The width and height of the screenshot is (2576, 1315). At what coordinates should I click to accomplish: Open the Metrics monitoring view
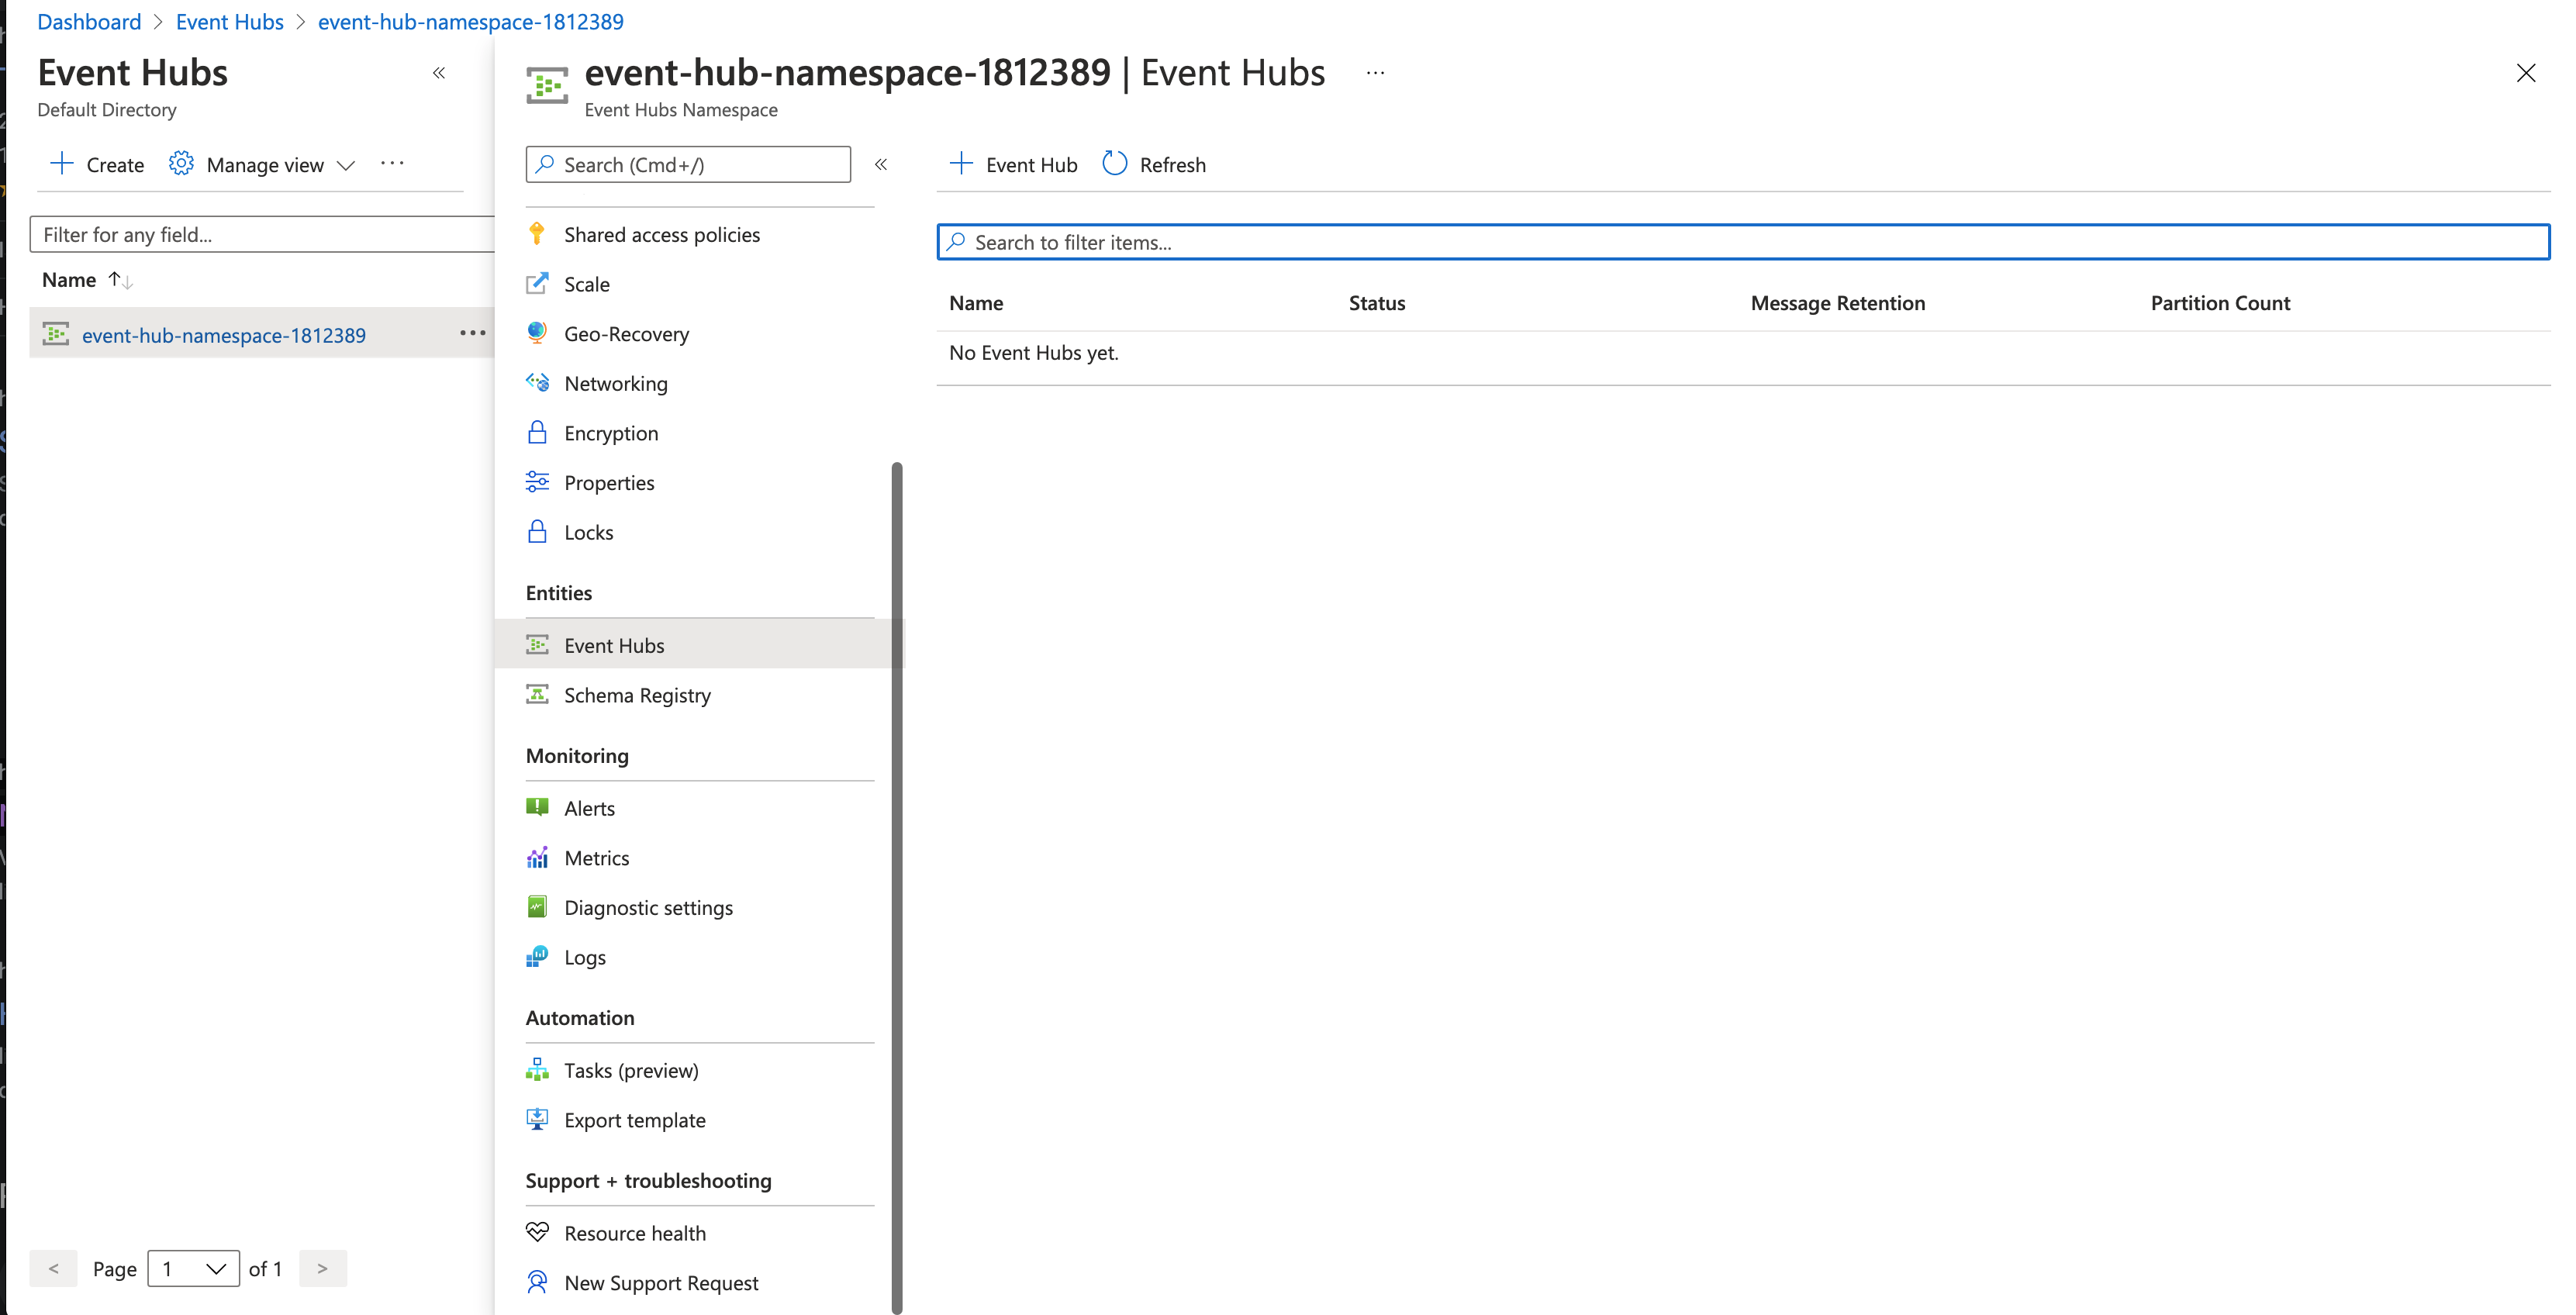click(x=596, y=857)
